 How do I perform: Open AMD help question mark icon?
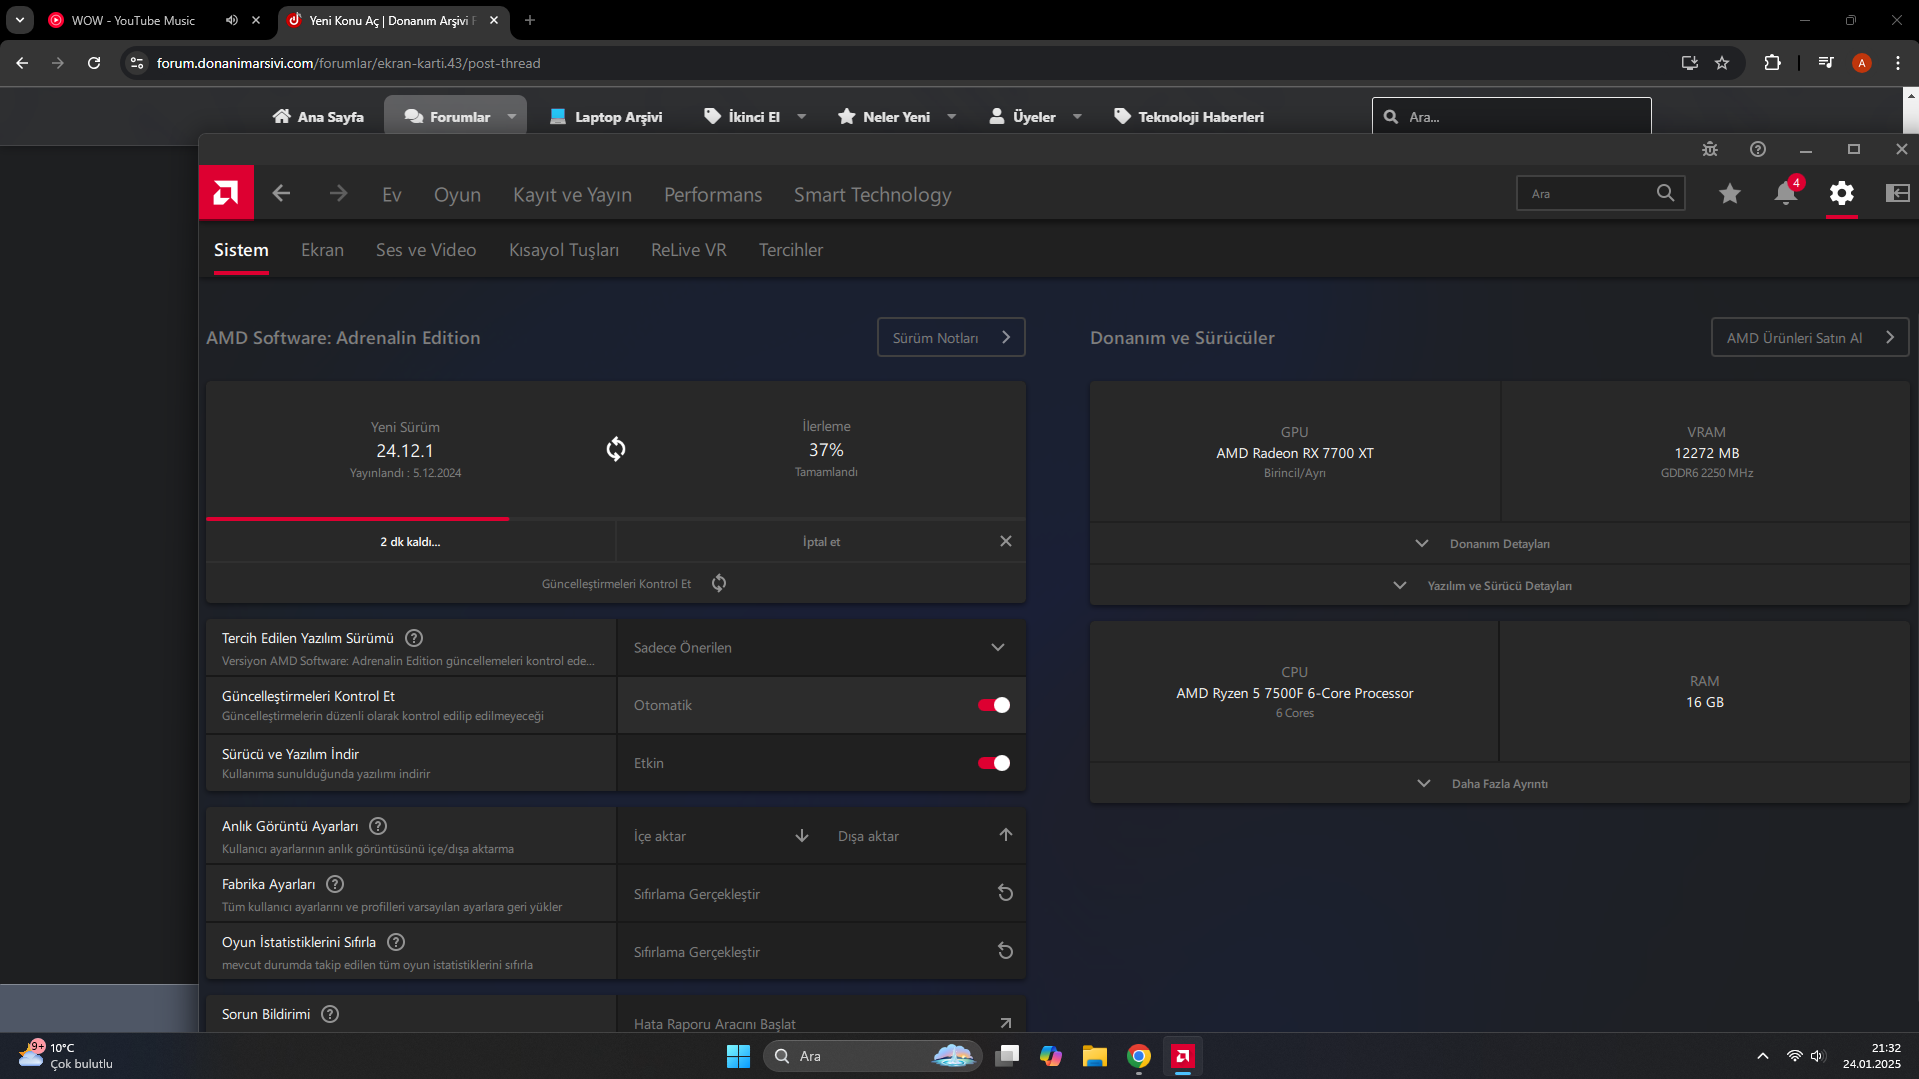point(1758,149)
